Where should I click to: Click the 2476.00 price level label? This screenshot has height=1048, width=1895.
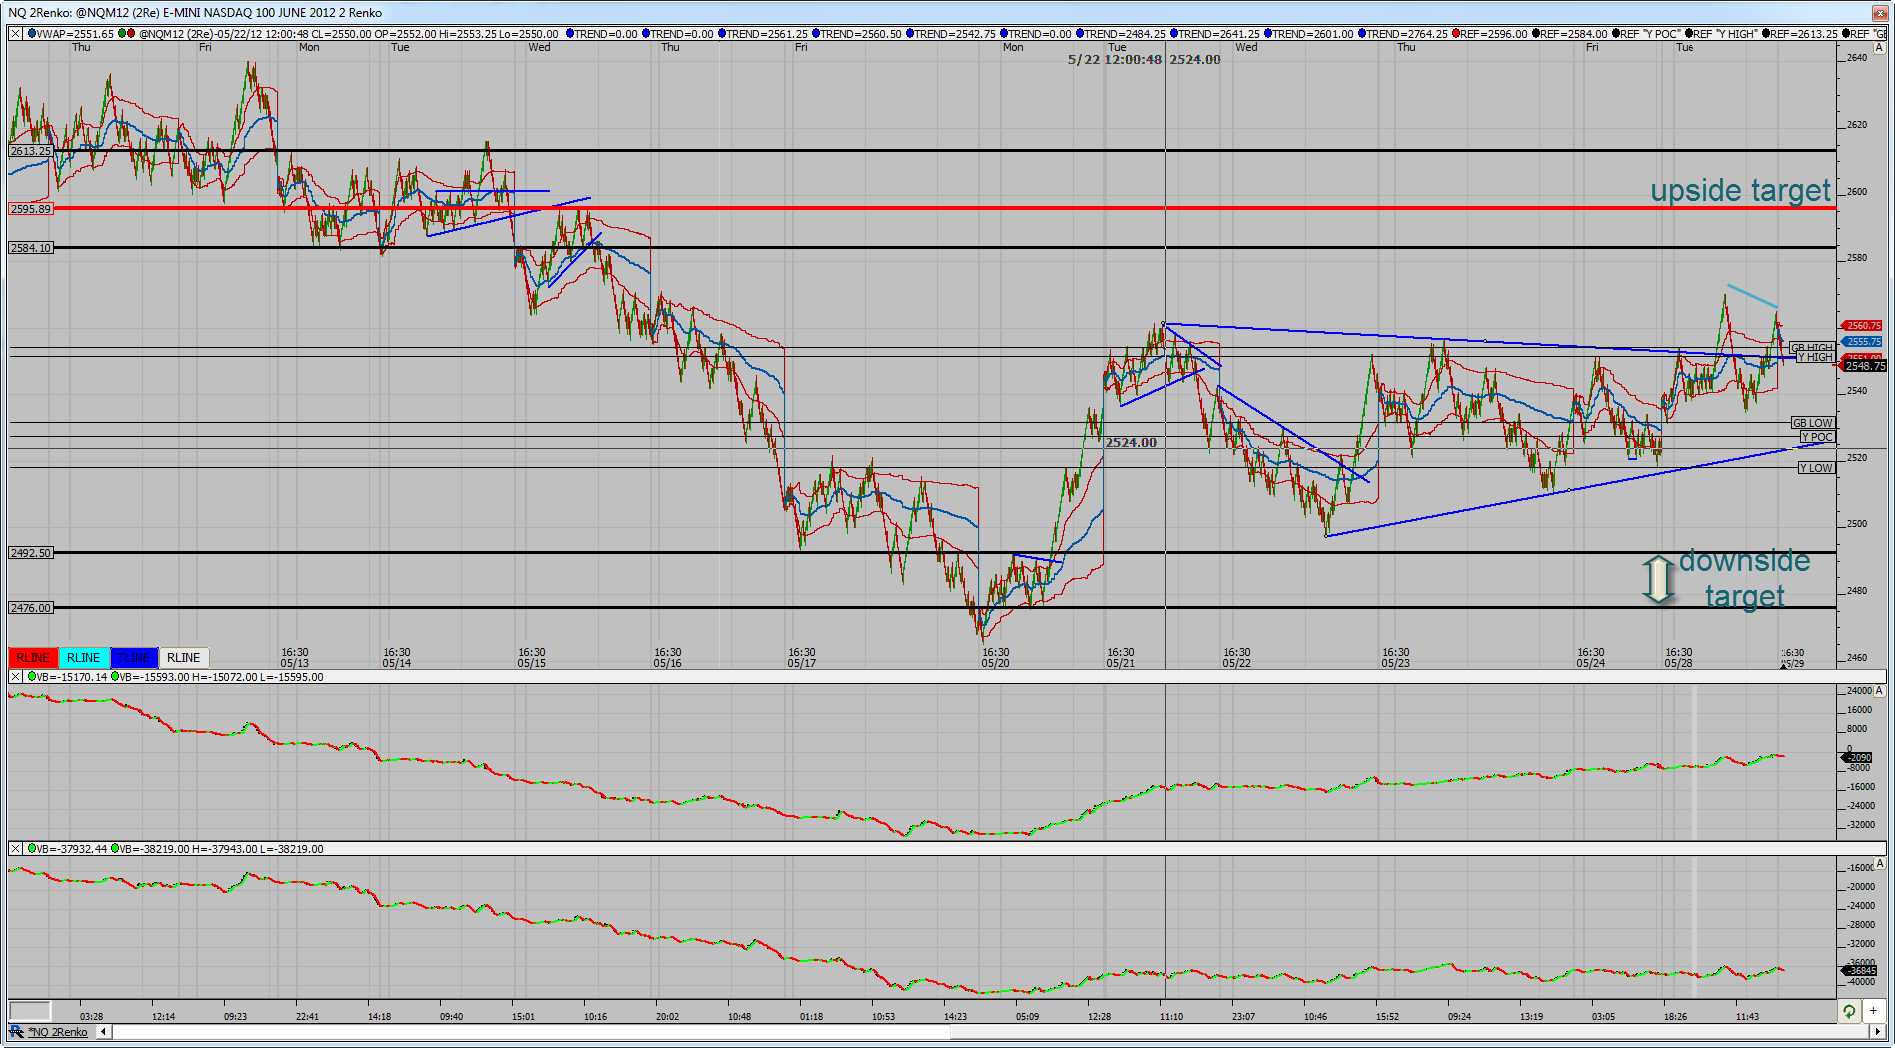tap(30, 608)
